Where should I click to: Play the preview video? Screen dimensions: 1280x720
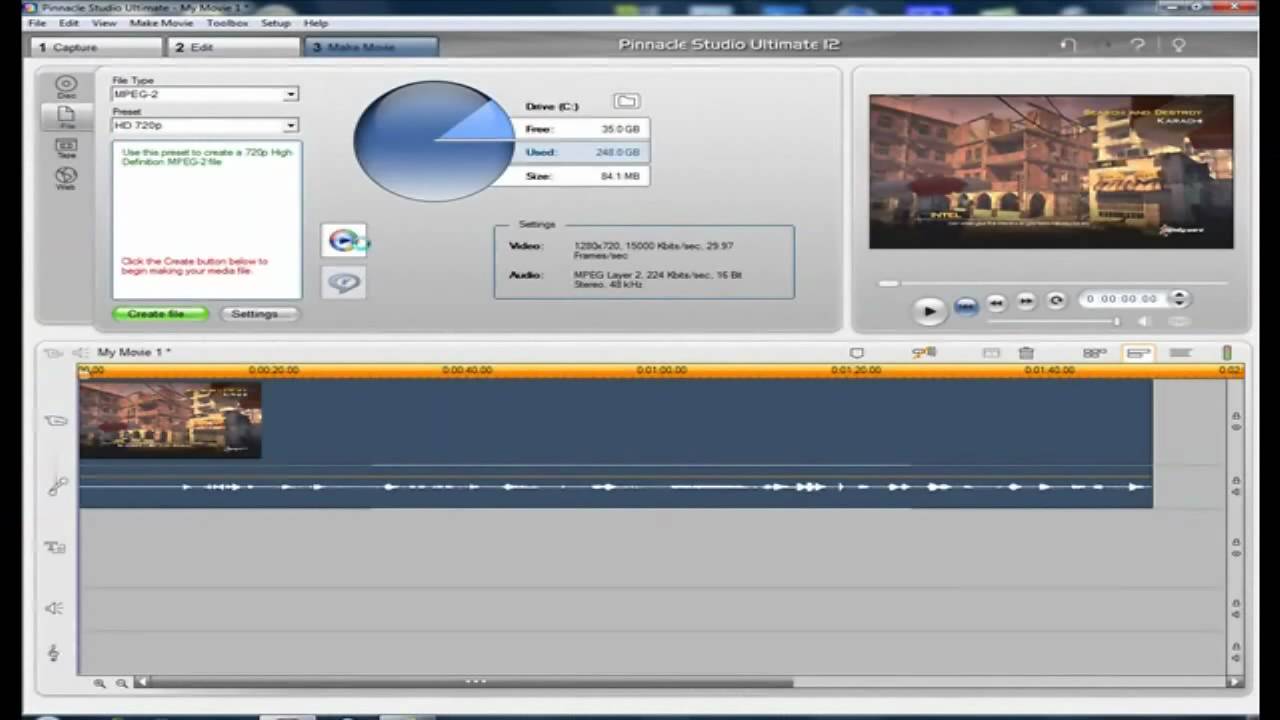[929, 311]
